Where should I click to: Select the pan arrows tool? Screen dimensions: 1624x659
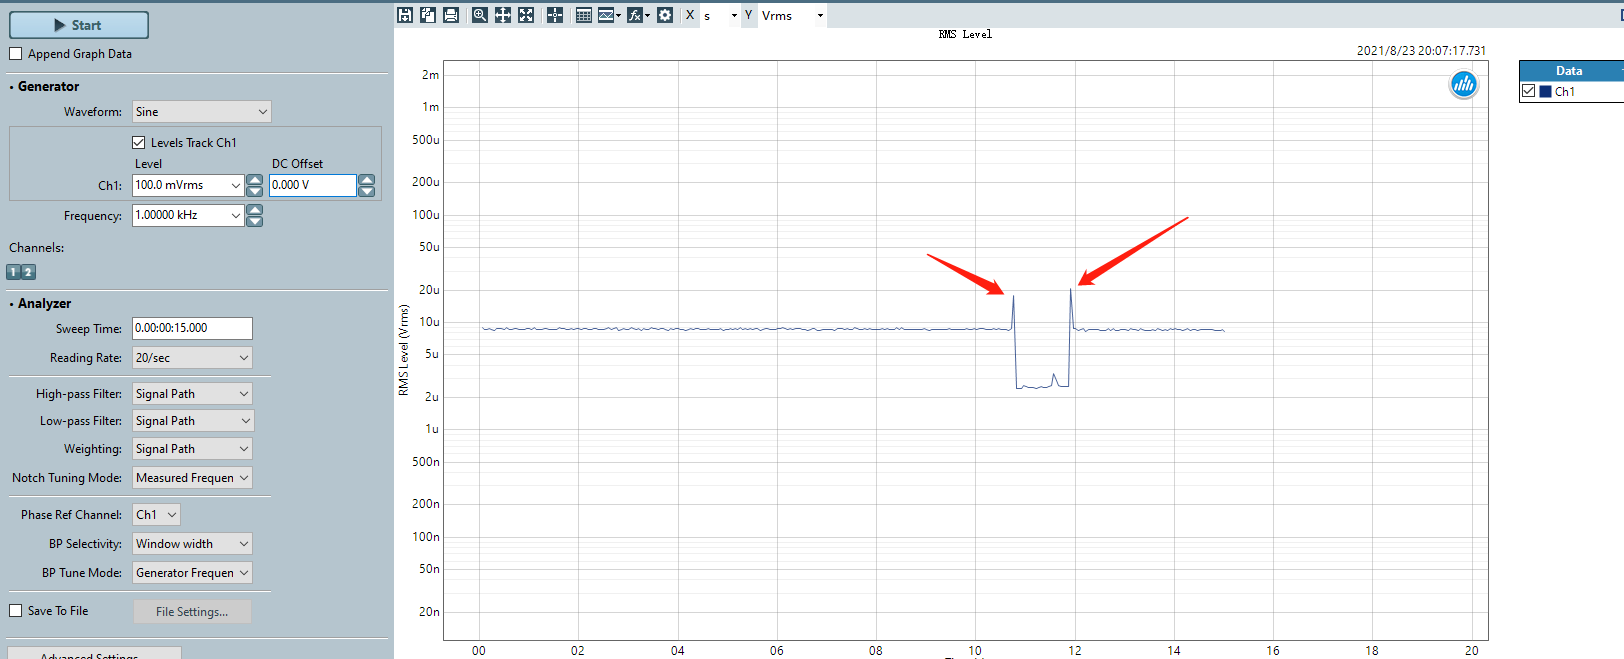(503, 15)
